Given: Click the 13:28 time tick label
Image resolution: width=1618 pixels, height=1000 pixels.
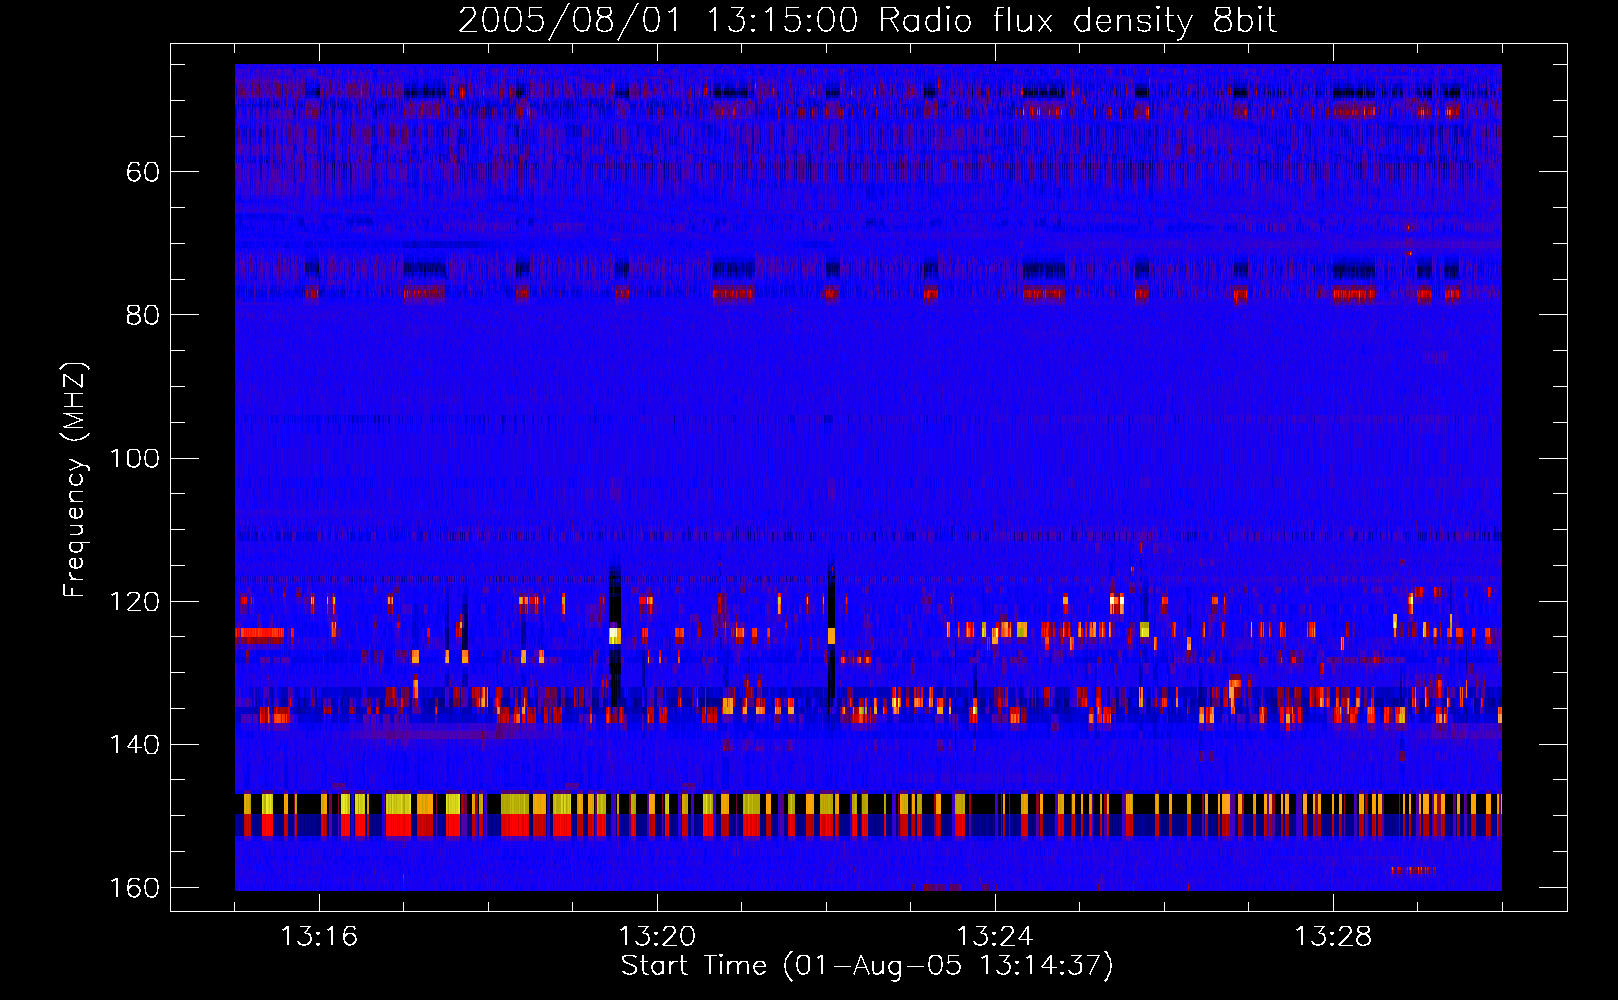Looking at the screenshot, I should (1333, 936).
